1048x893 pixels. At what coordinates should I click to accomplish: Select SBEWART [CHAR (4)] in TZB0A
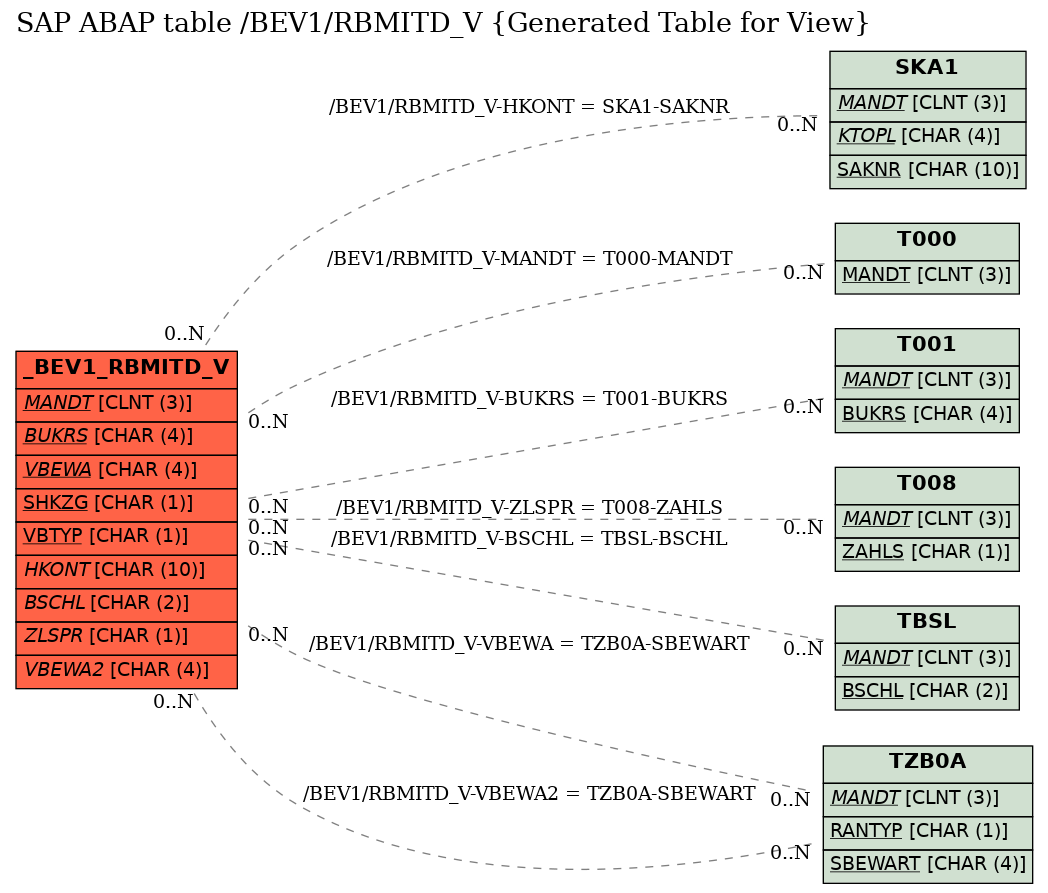(928, 866)
